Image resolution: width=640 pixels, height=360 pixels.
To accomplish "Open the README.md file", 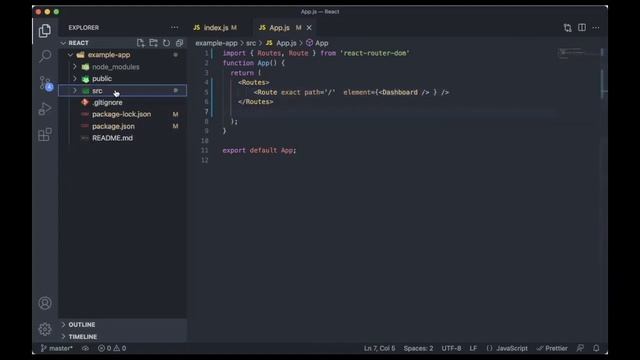I will (112, 138).
